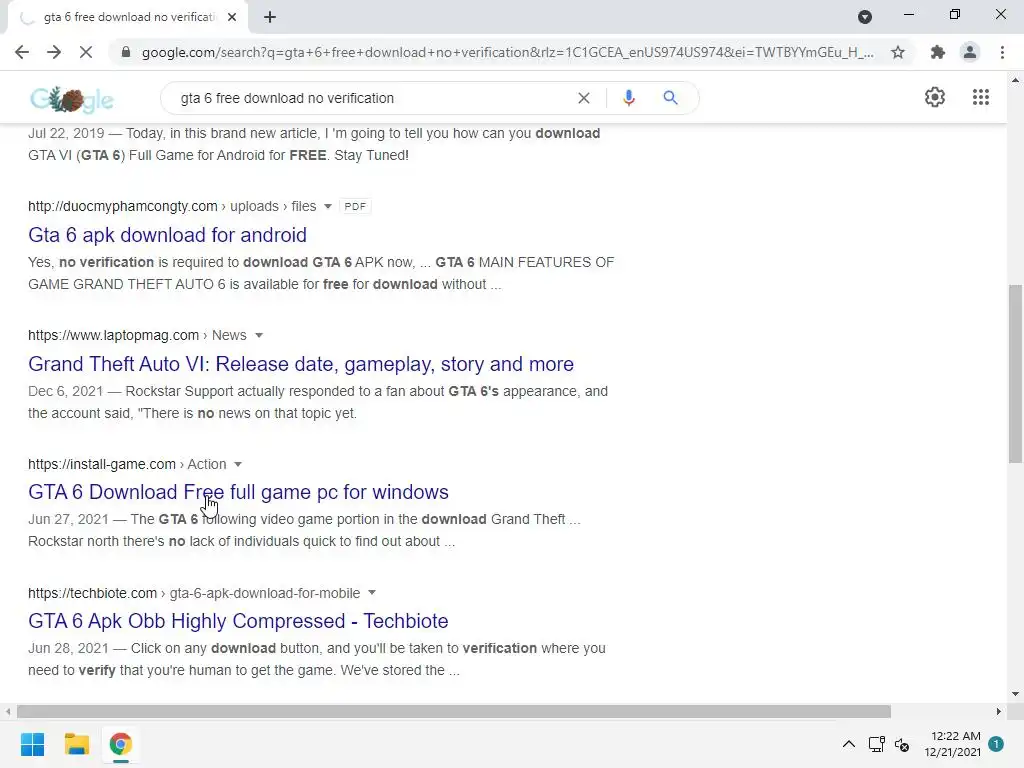
Task: Click the 'Jul 22, 2019' date text
Action: pos(66,133)
